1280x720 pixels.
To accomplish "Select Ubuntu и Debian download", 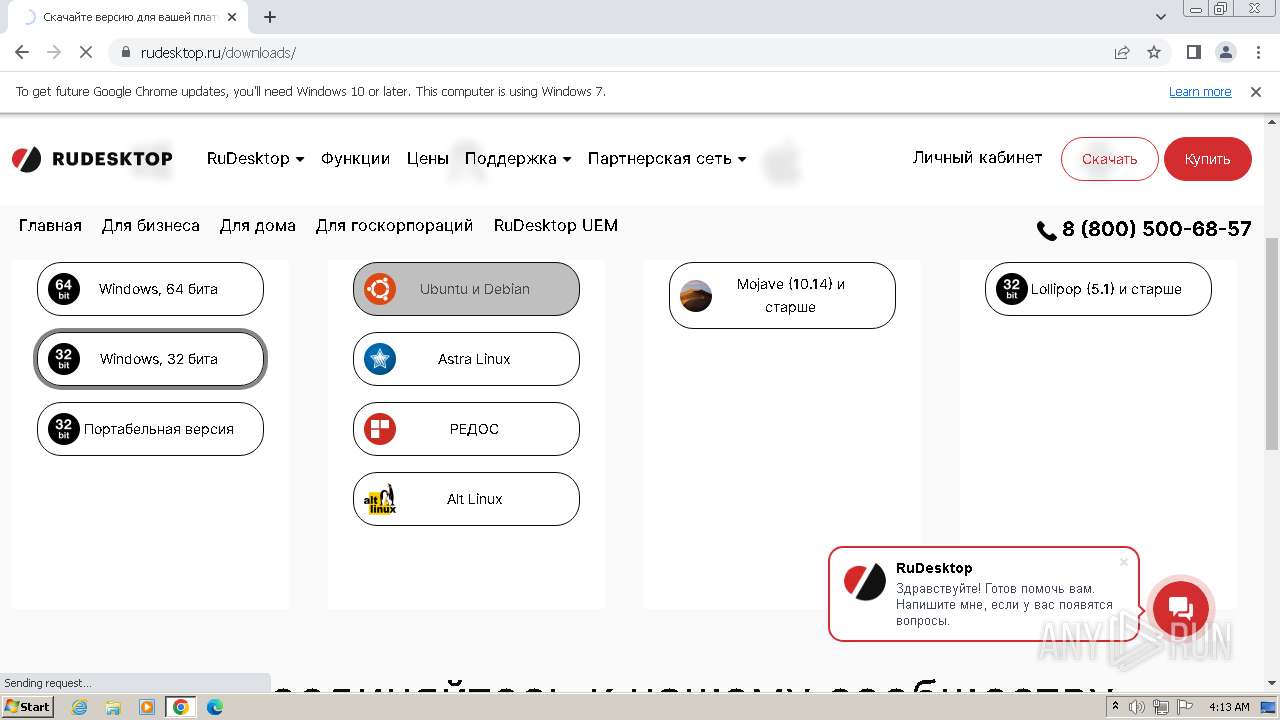I will click(x=466, y=289).
